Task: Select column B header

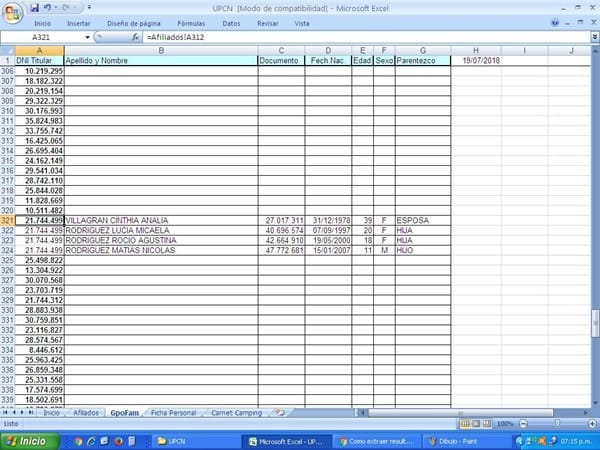Action: 161,51
